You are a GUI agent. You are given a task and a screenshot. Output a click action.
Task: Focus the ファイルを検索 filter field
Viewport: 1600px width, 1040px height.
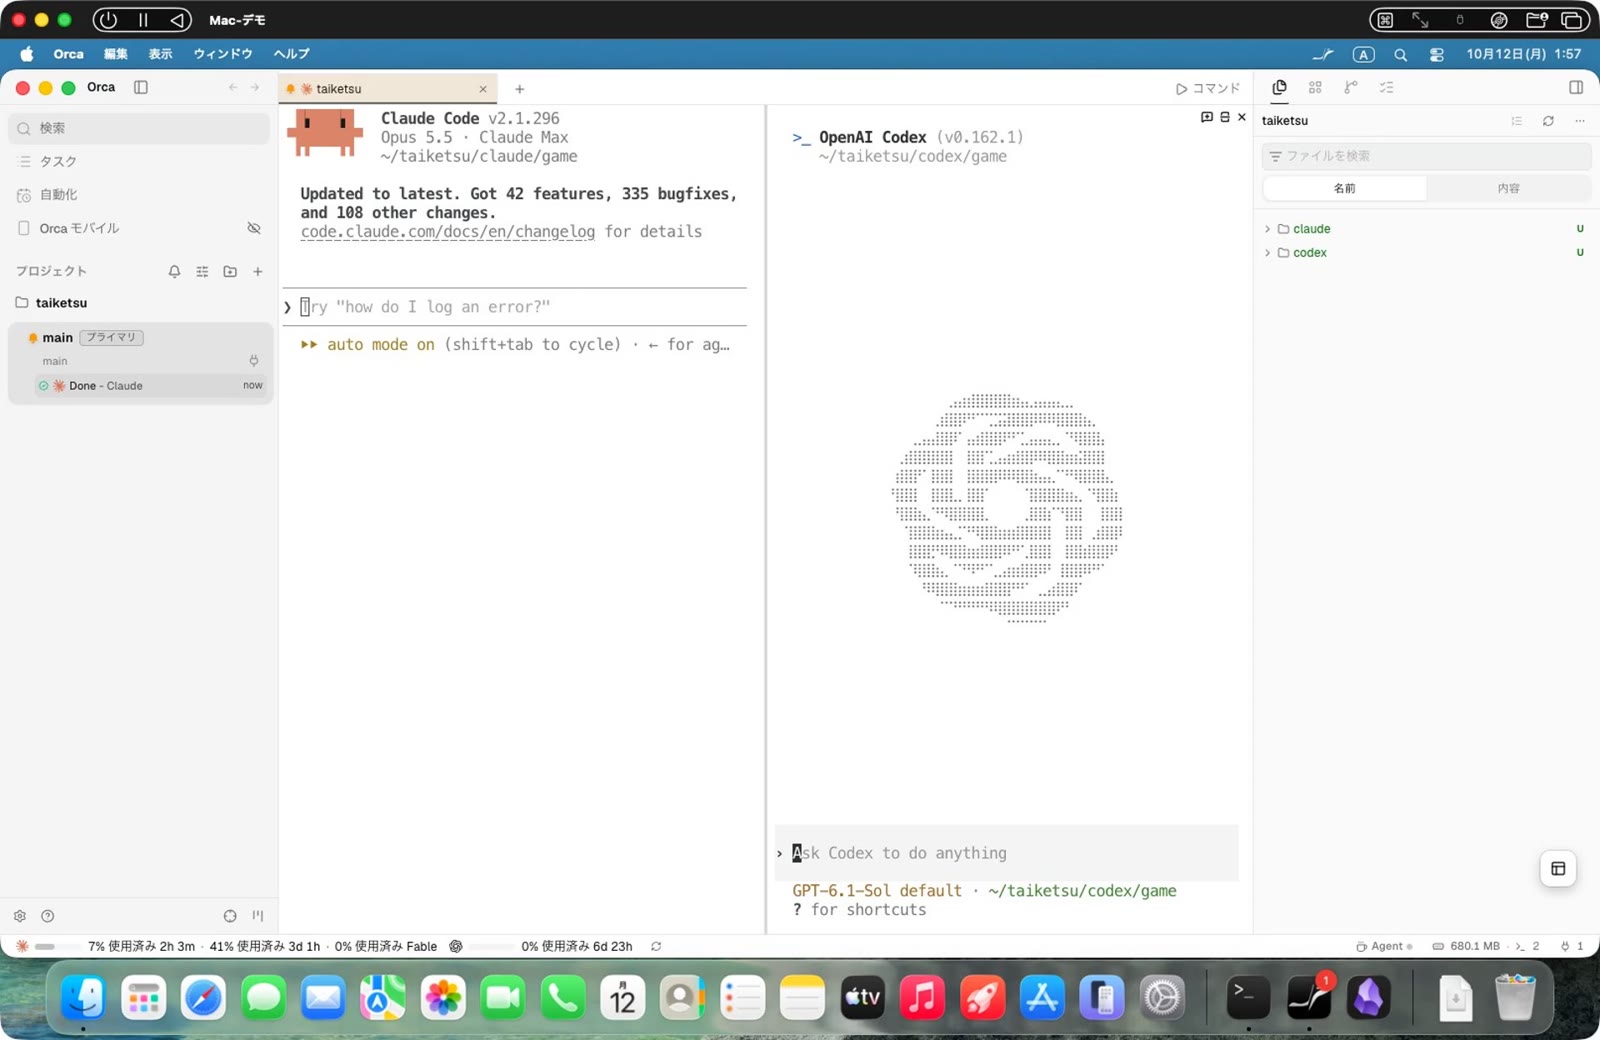1426,156
